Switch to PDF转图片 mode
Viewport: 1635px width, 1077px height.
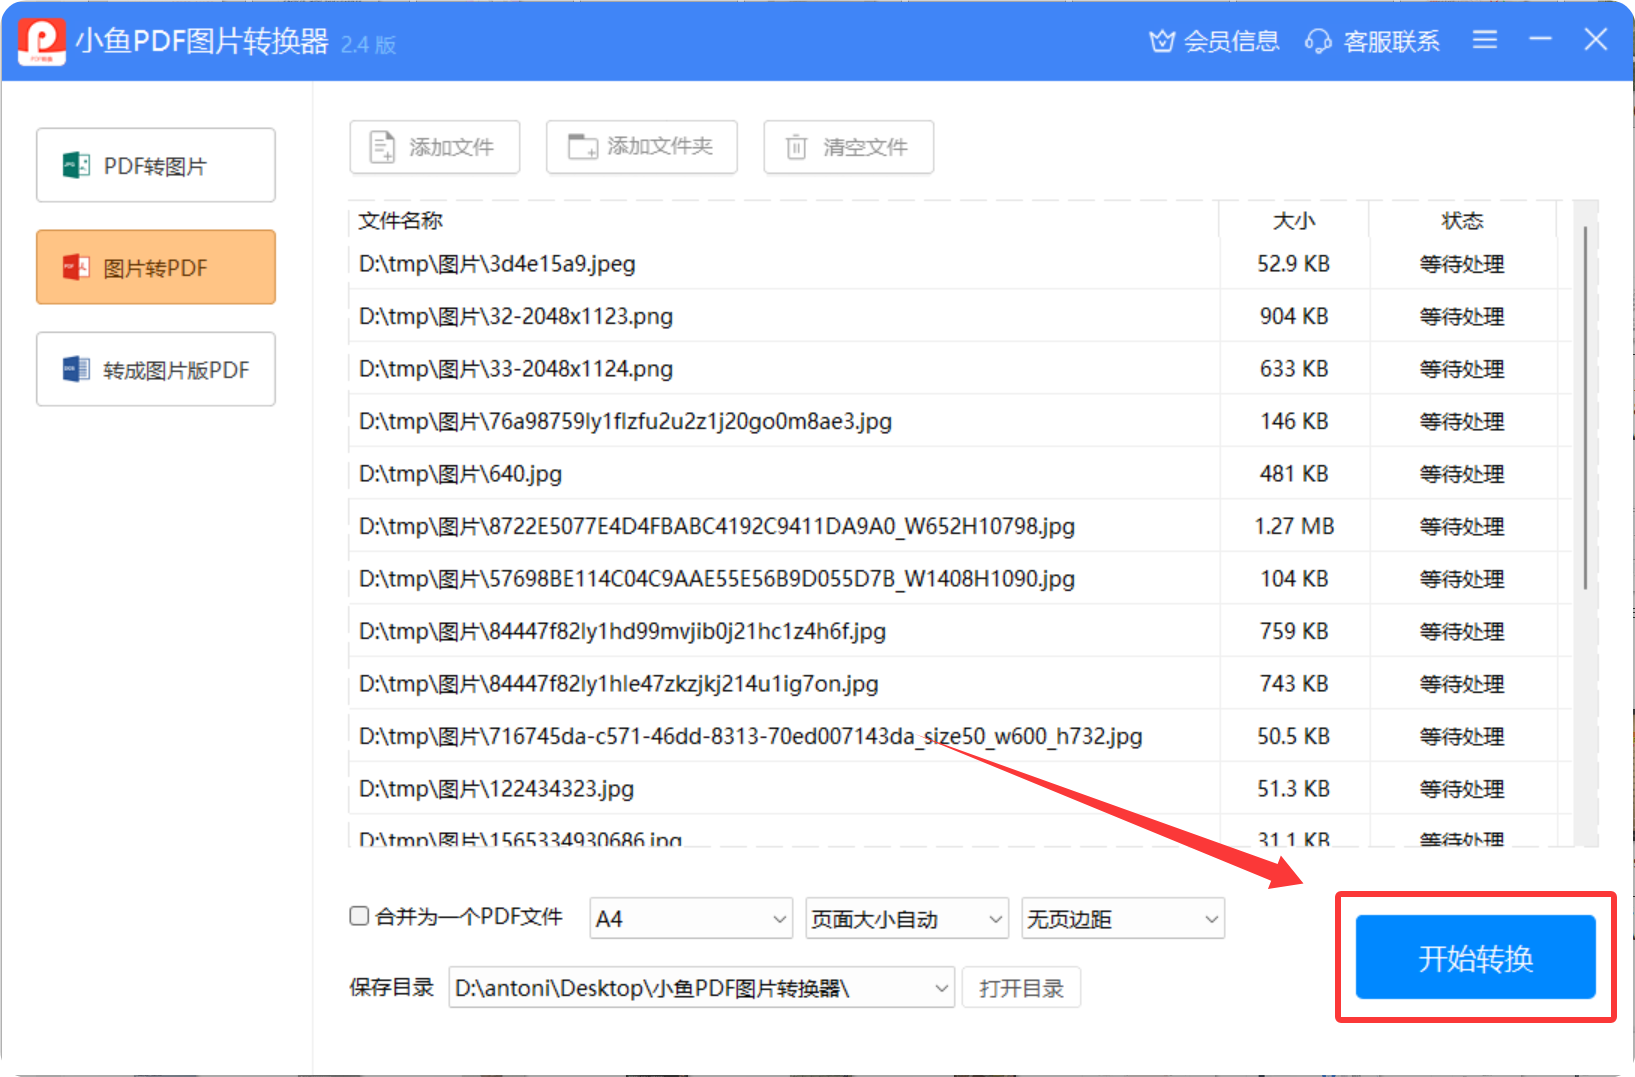156,165
